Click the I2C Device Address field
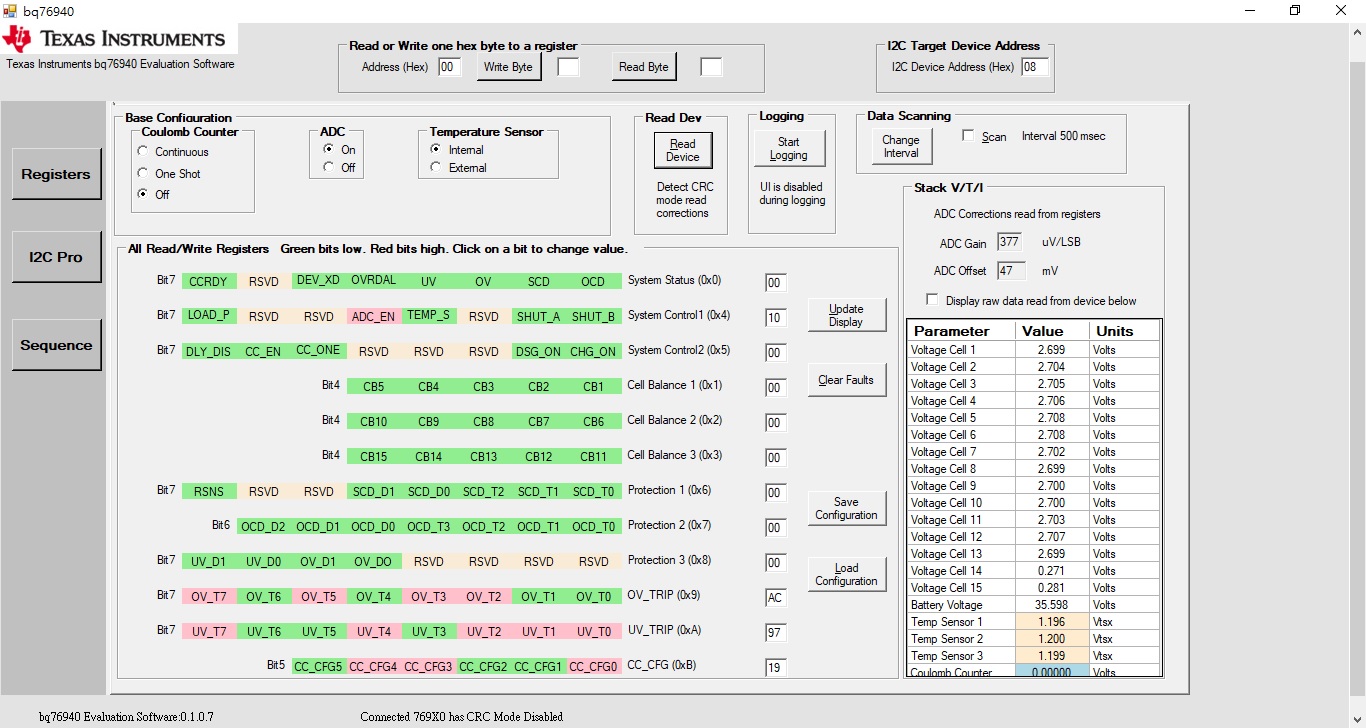 1035,67
